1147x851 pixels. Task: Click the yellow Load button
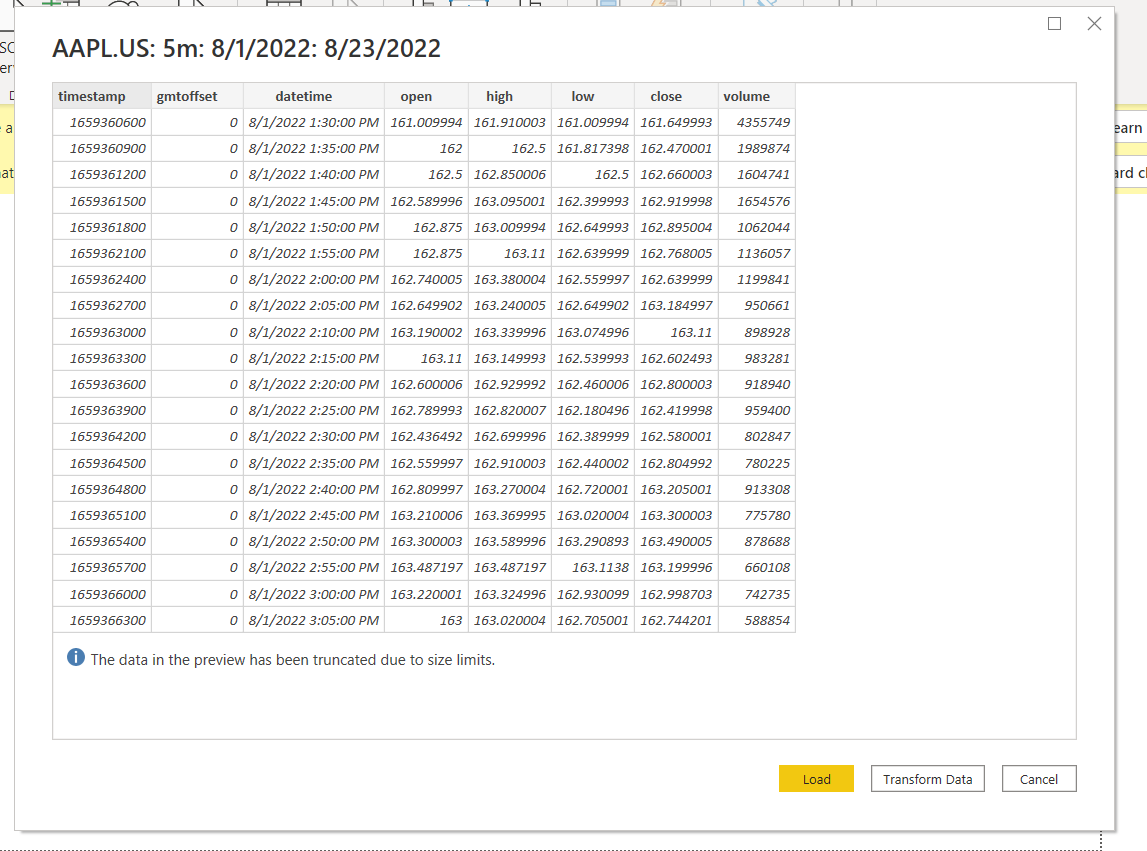[816, 779]
